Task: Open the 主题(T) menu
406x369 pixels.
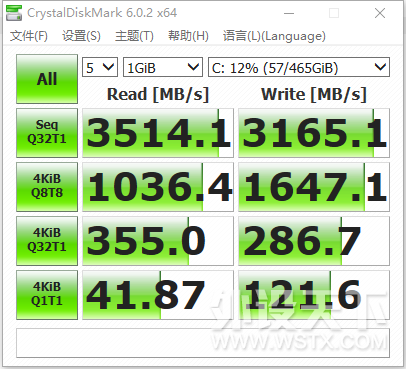Action: [x=134, y=36]
